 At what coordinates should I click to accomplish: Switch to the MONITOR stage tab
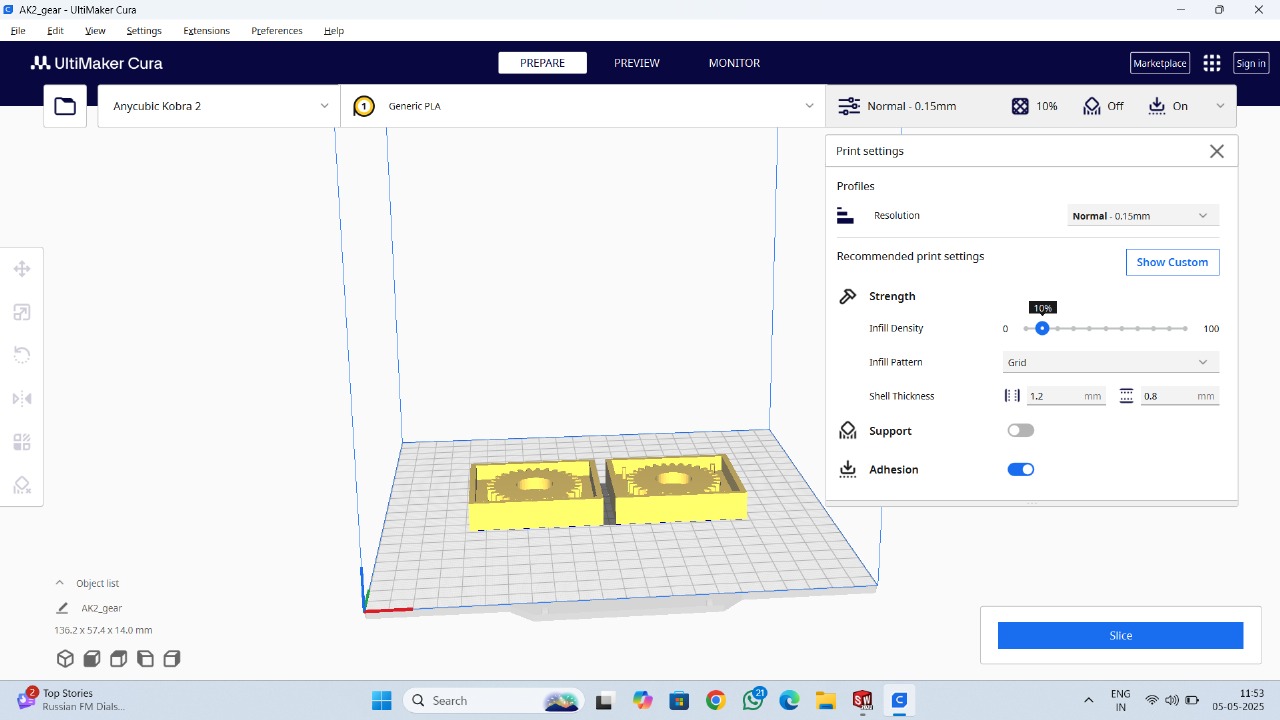tap(734, 63)
